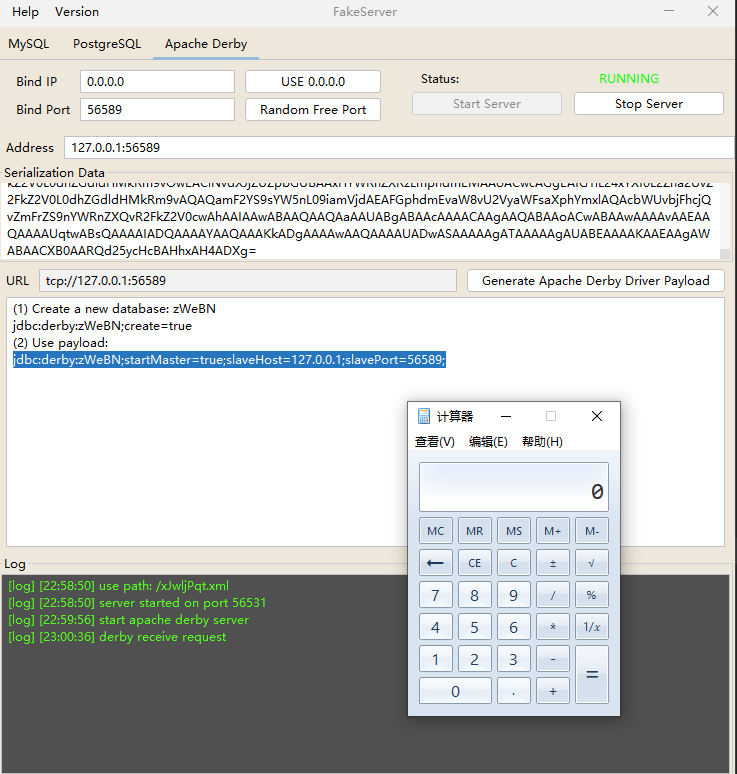Switch to the PostgreSQL tab
This screenshot has width=737, height=774.
click(107, 44)
